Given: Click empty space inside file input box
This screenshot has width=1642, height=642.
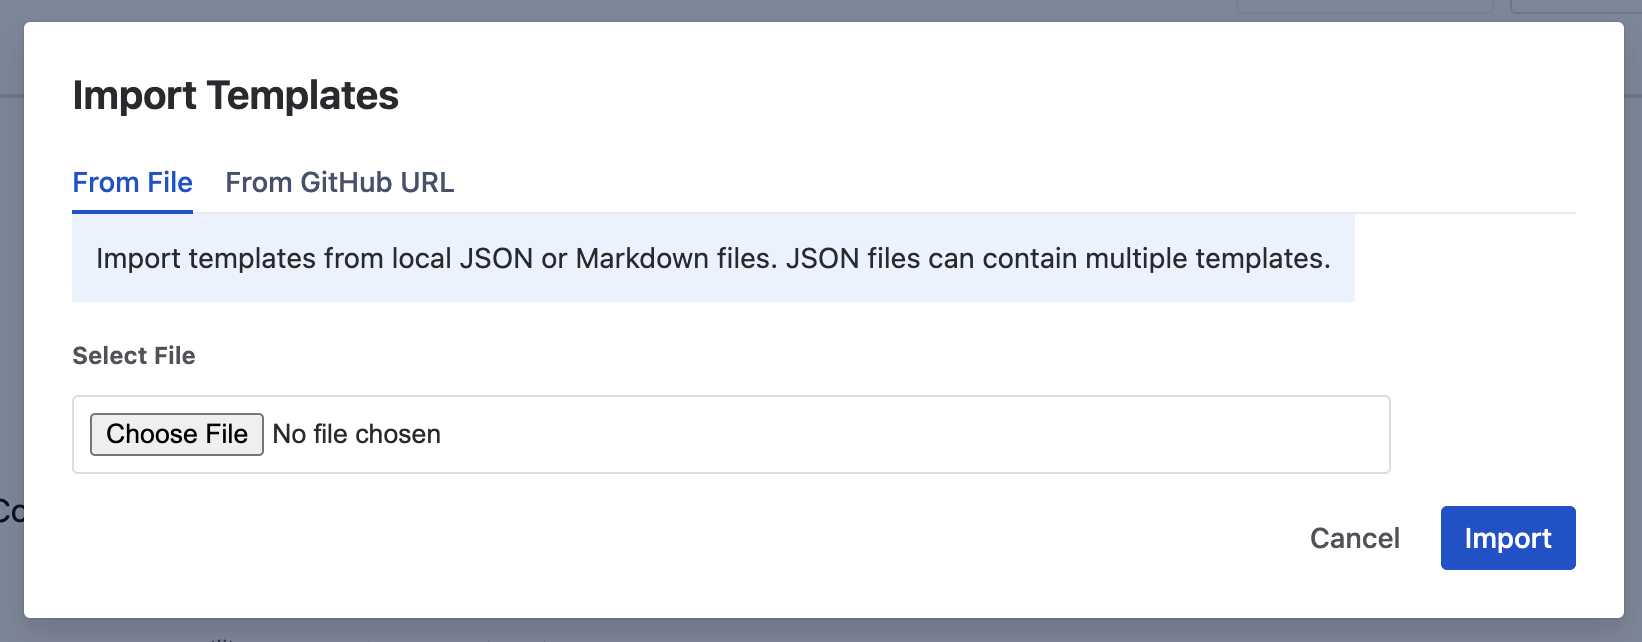Looking at the screenshot, I should click(900, 434).
